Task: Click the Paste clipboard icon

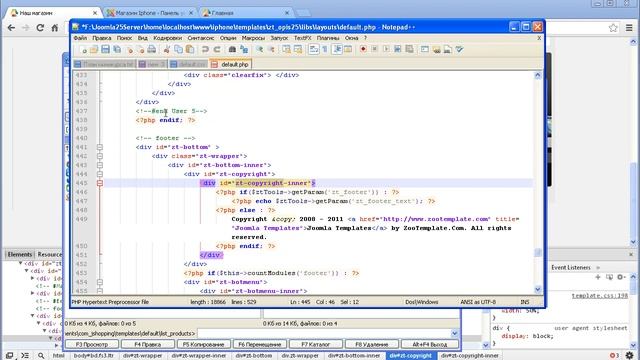Action: pyautogui.click(x=190, y=49)
